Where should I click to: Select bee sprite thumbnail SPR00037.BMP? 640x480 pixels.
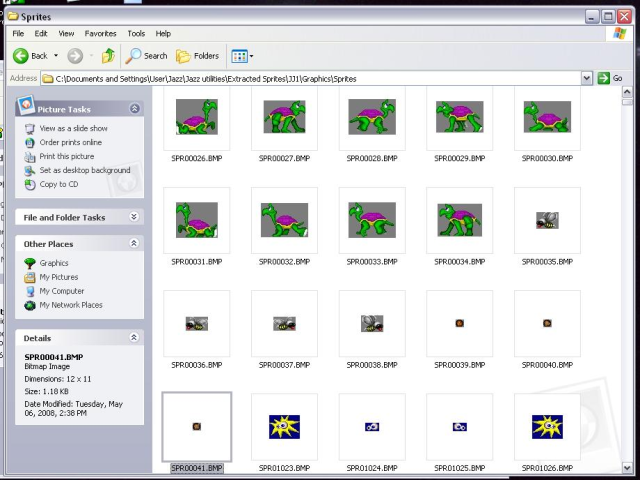(x=284, y=323)
